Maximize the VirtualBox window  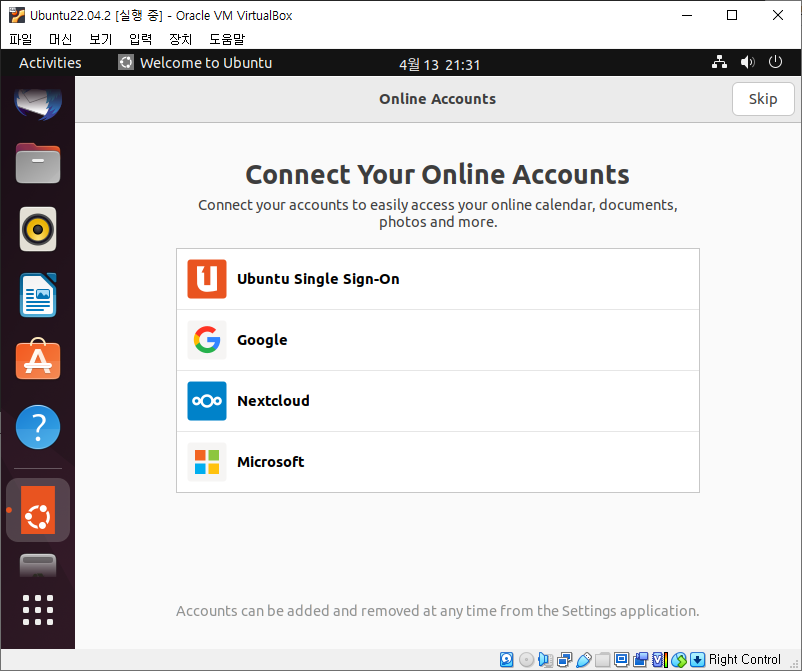[732, 15]
